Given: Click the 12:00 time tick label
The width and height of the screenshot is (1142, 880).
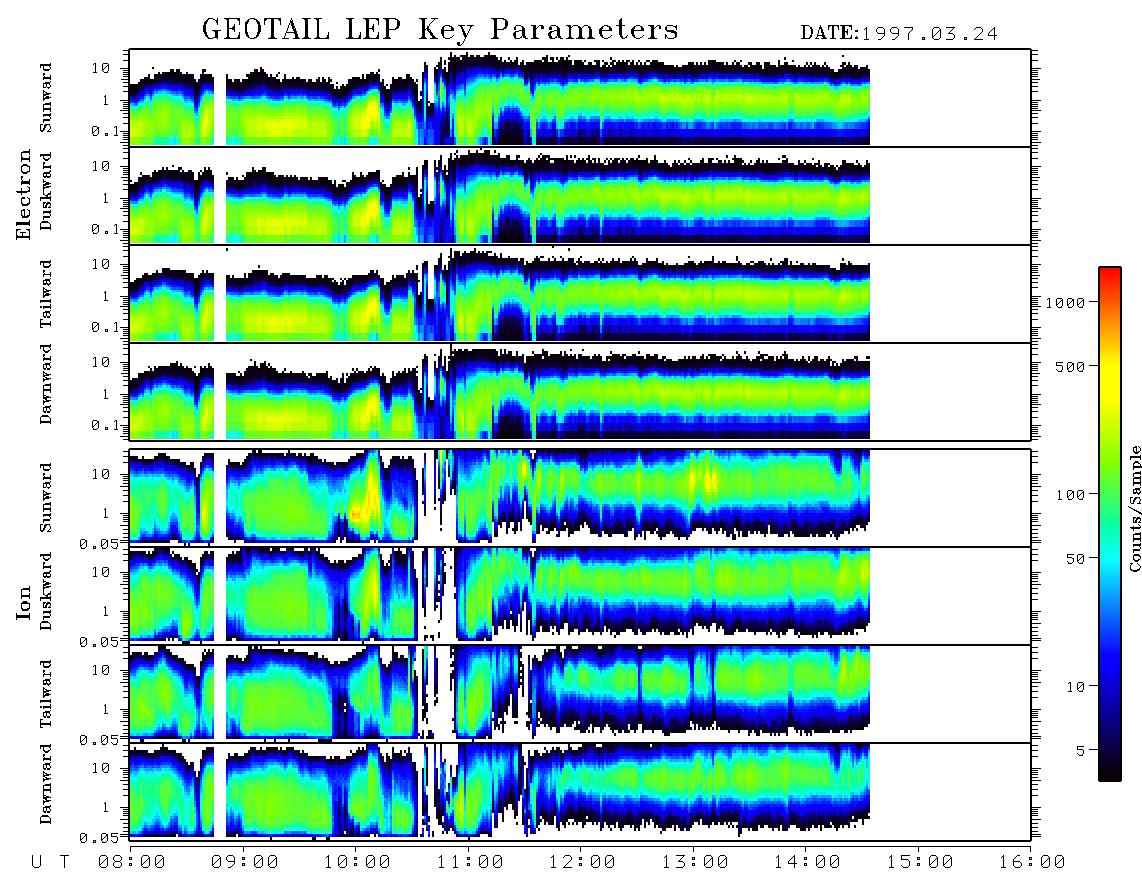Looking at the screenshot, I should tap(582, 863).
